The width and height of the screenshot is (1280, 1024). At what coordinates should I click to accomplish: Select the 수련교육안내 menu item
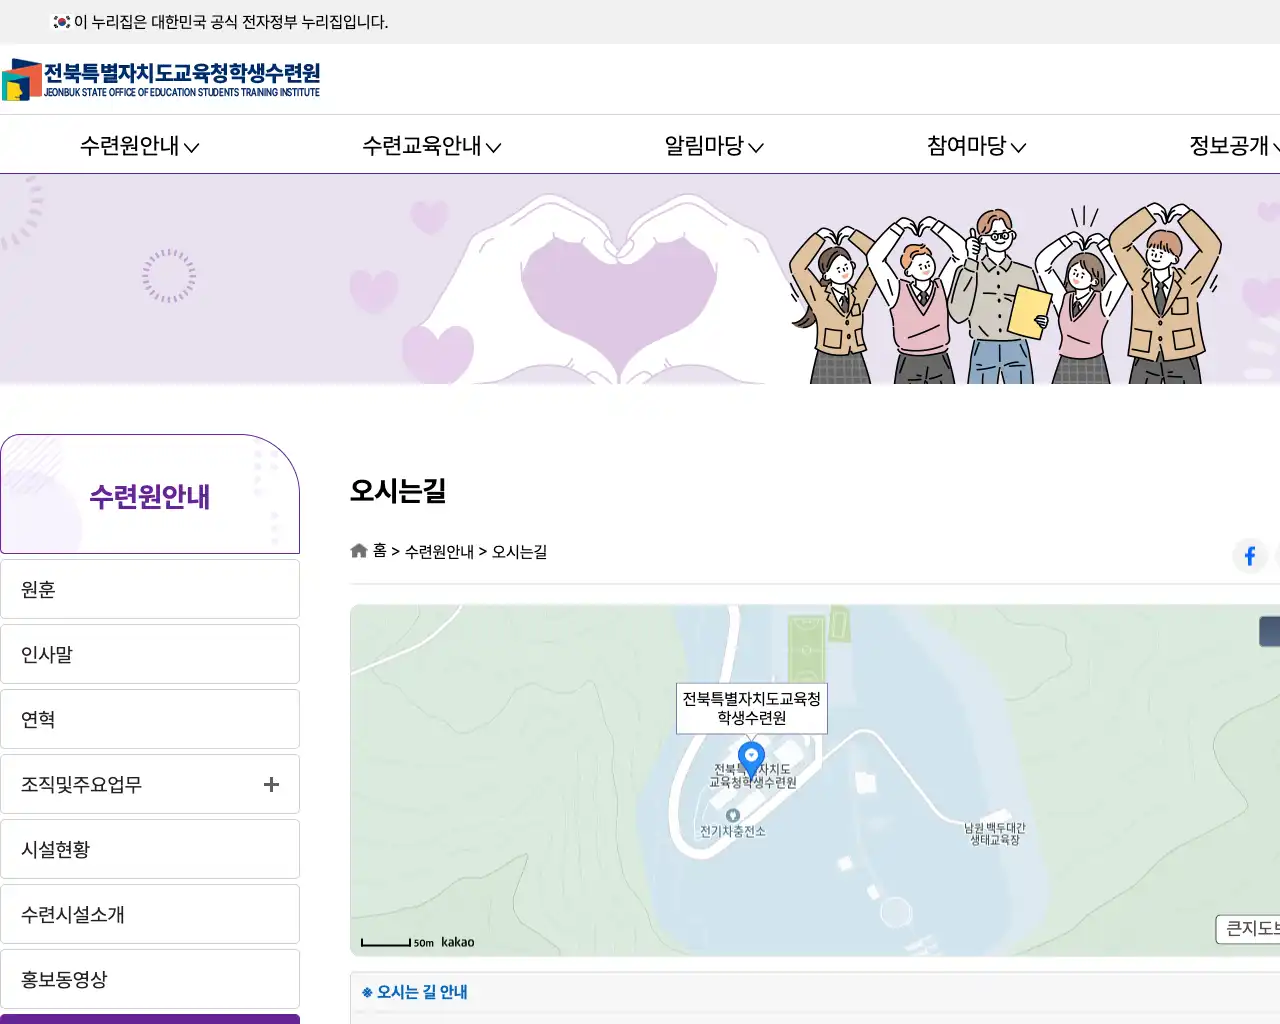click(x=430, y=146)
